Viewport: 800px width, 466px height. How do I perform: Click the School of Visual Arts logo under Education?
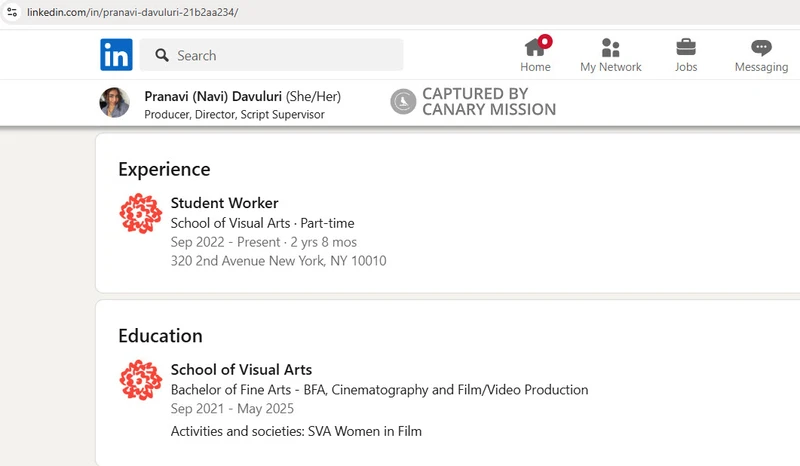pos(141,380)
